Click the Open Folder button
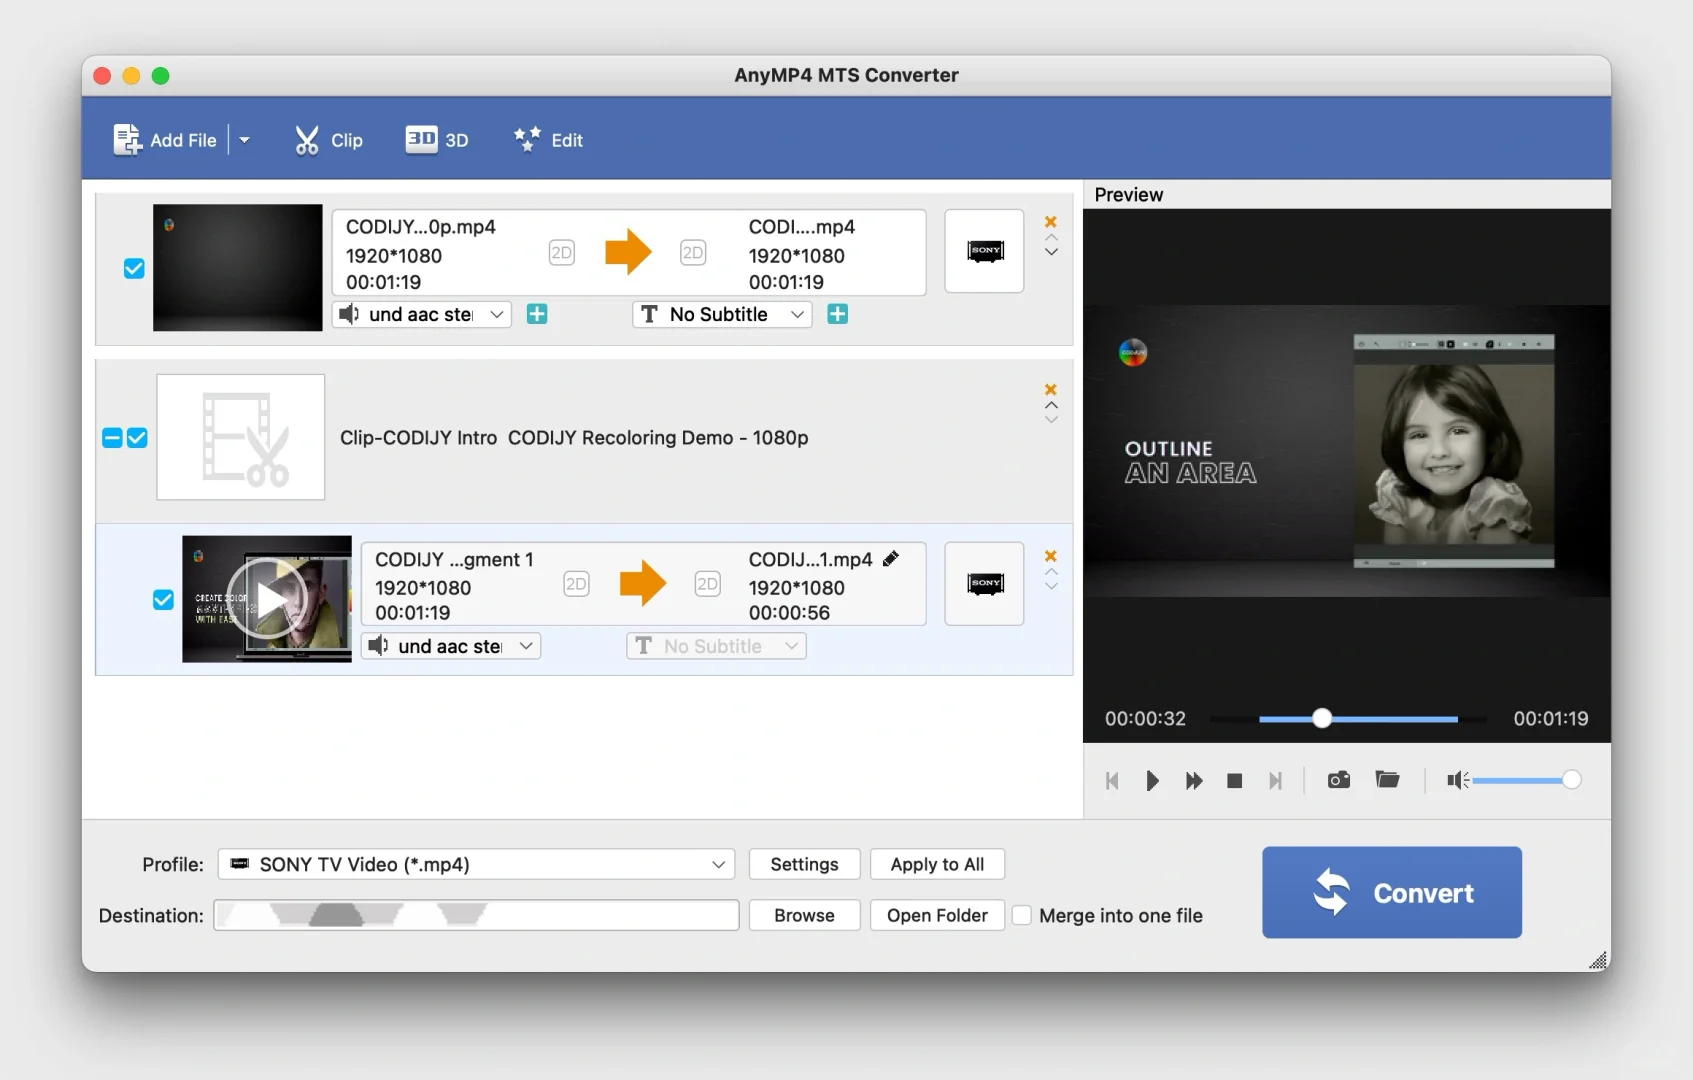The height and width of the screenshot is (1080, 1693). pos(938,915)
